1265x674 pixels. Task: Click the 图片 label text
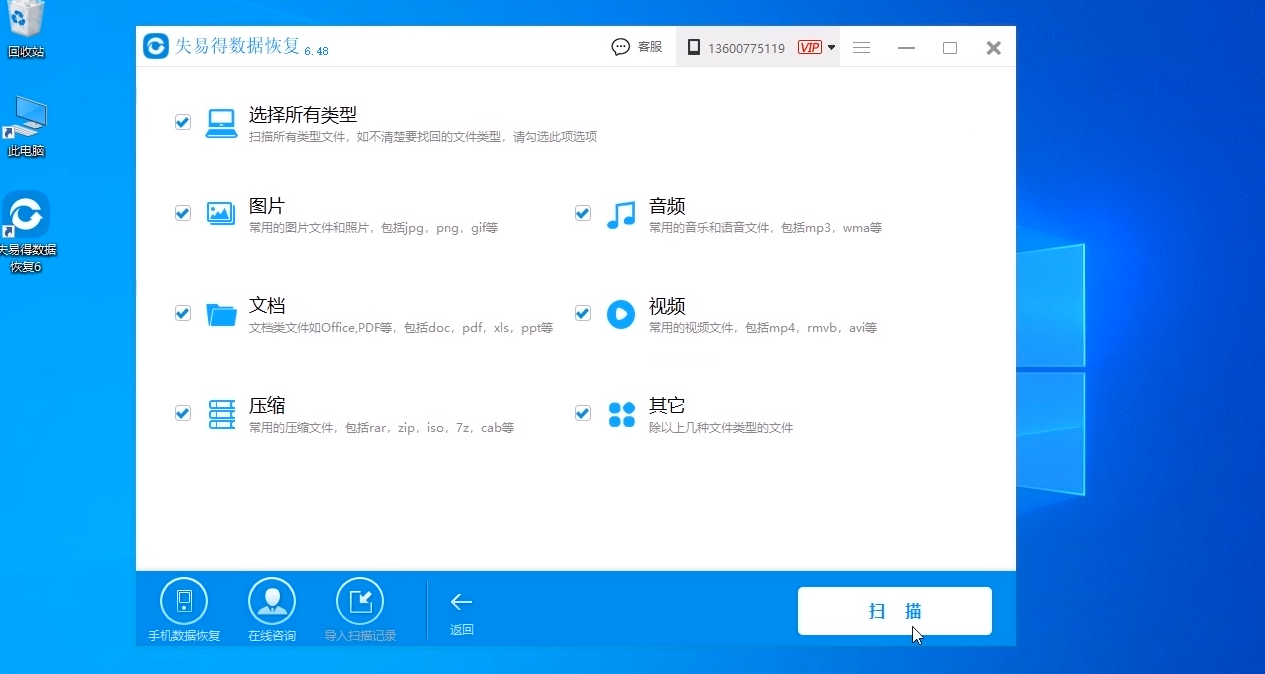267,206
